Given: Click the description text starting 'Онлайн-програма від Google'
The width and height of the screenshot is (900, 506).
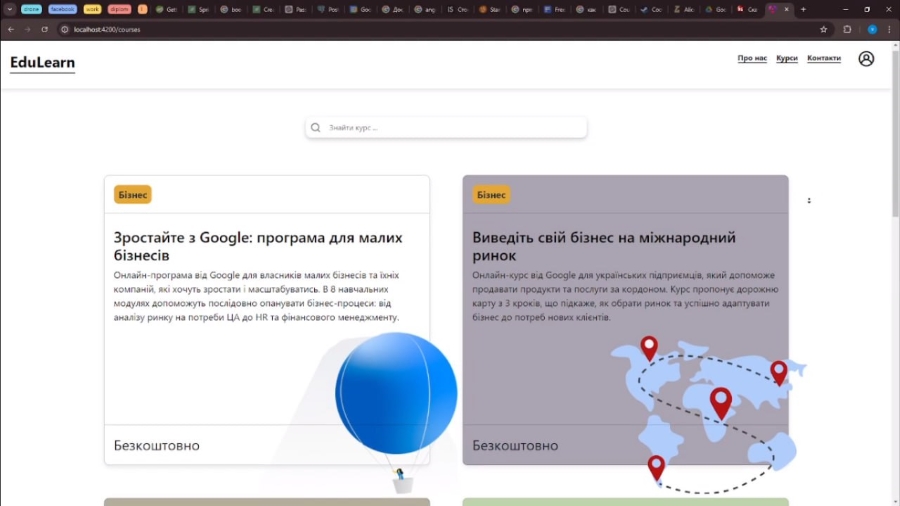Looking at the screenshot, I should point(257,296).
